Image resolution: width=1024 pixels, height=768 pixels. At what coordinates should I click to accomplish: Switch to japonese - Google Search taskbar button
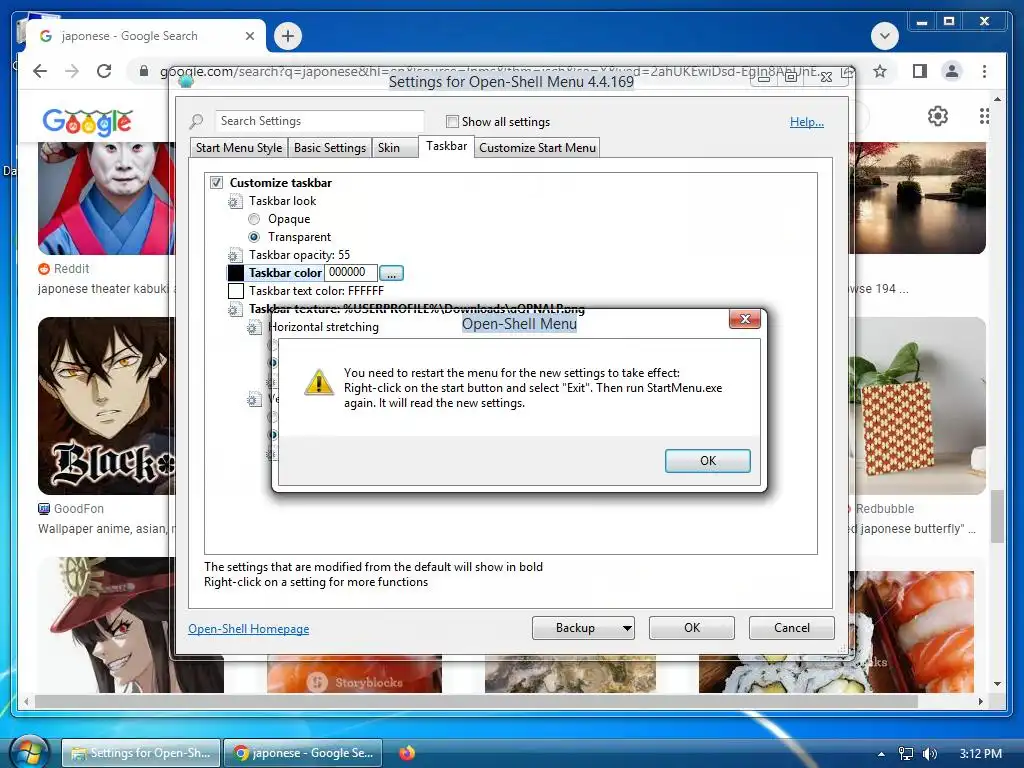click(304, 753)
